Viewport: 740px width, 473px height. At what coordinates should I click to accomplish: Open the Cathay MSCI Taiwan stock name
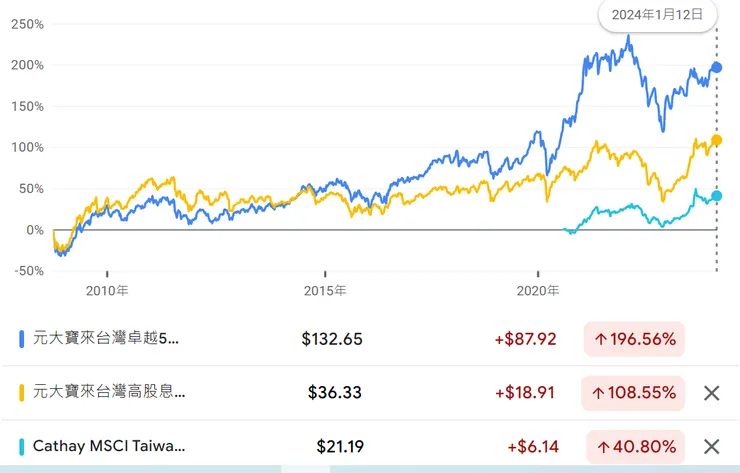tap(109, 447)
